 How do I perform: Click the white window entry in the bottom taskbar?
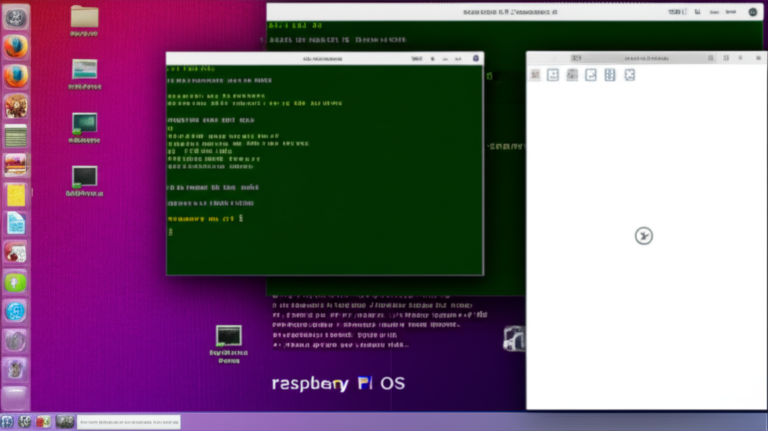coord(128,422)
